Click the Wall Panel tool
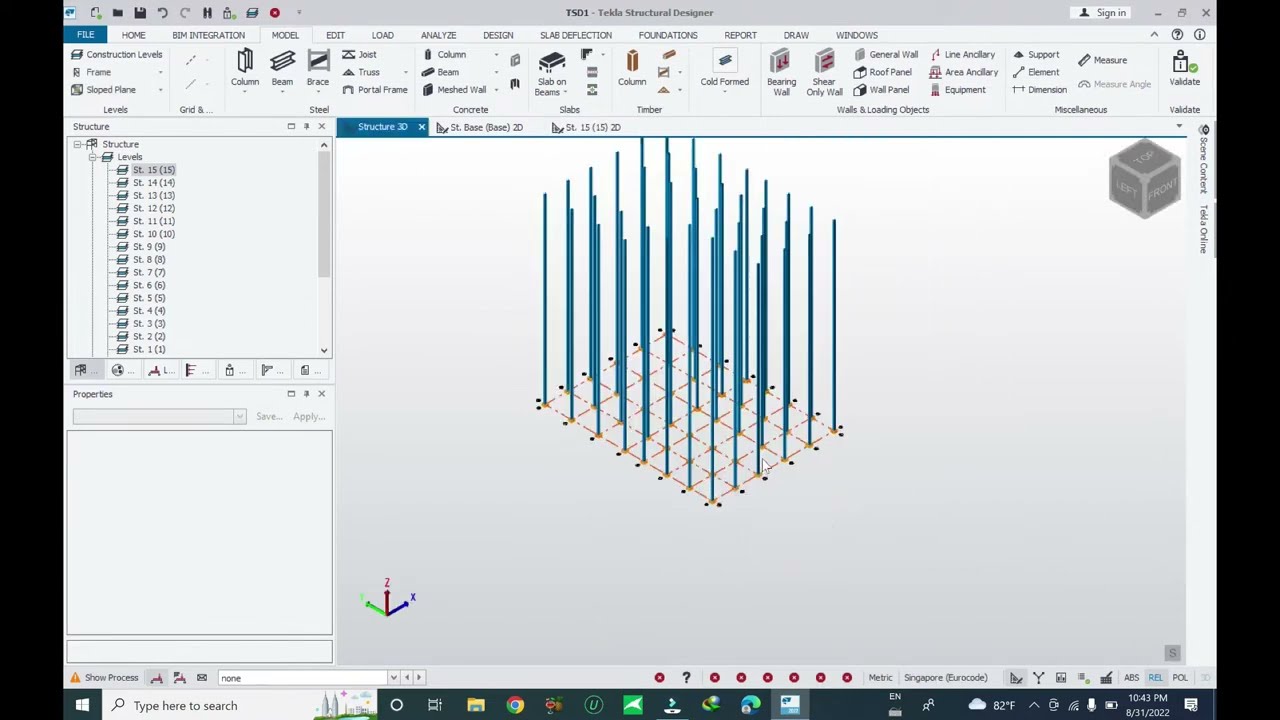1280x720 pixels. 881,90
